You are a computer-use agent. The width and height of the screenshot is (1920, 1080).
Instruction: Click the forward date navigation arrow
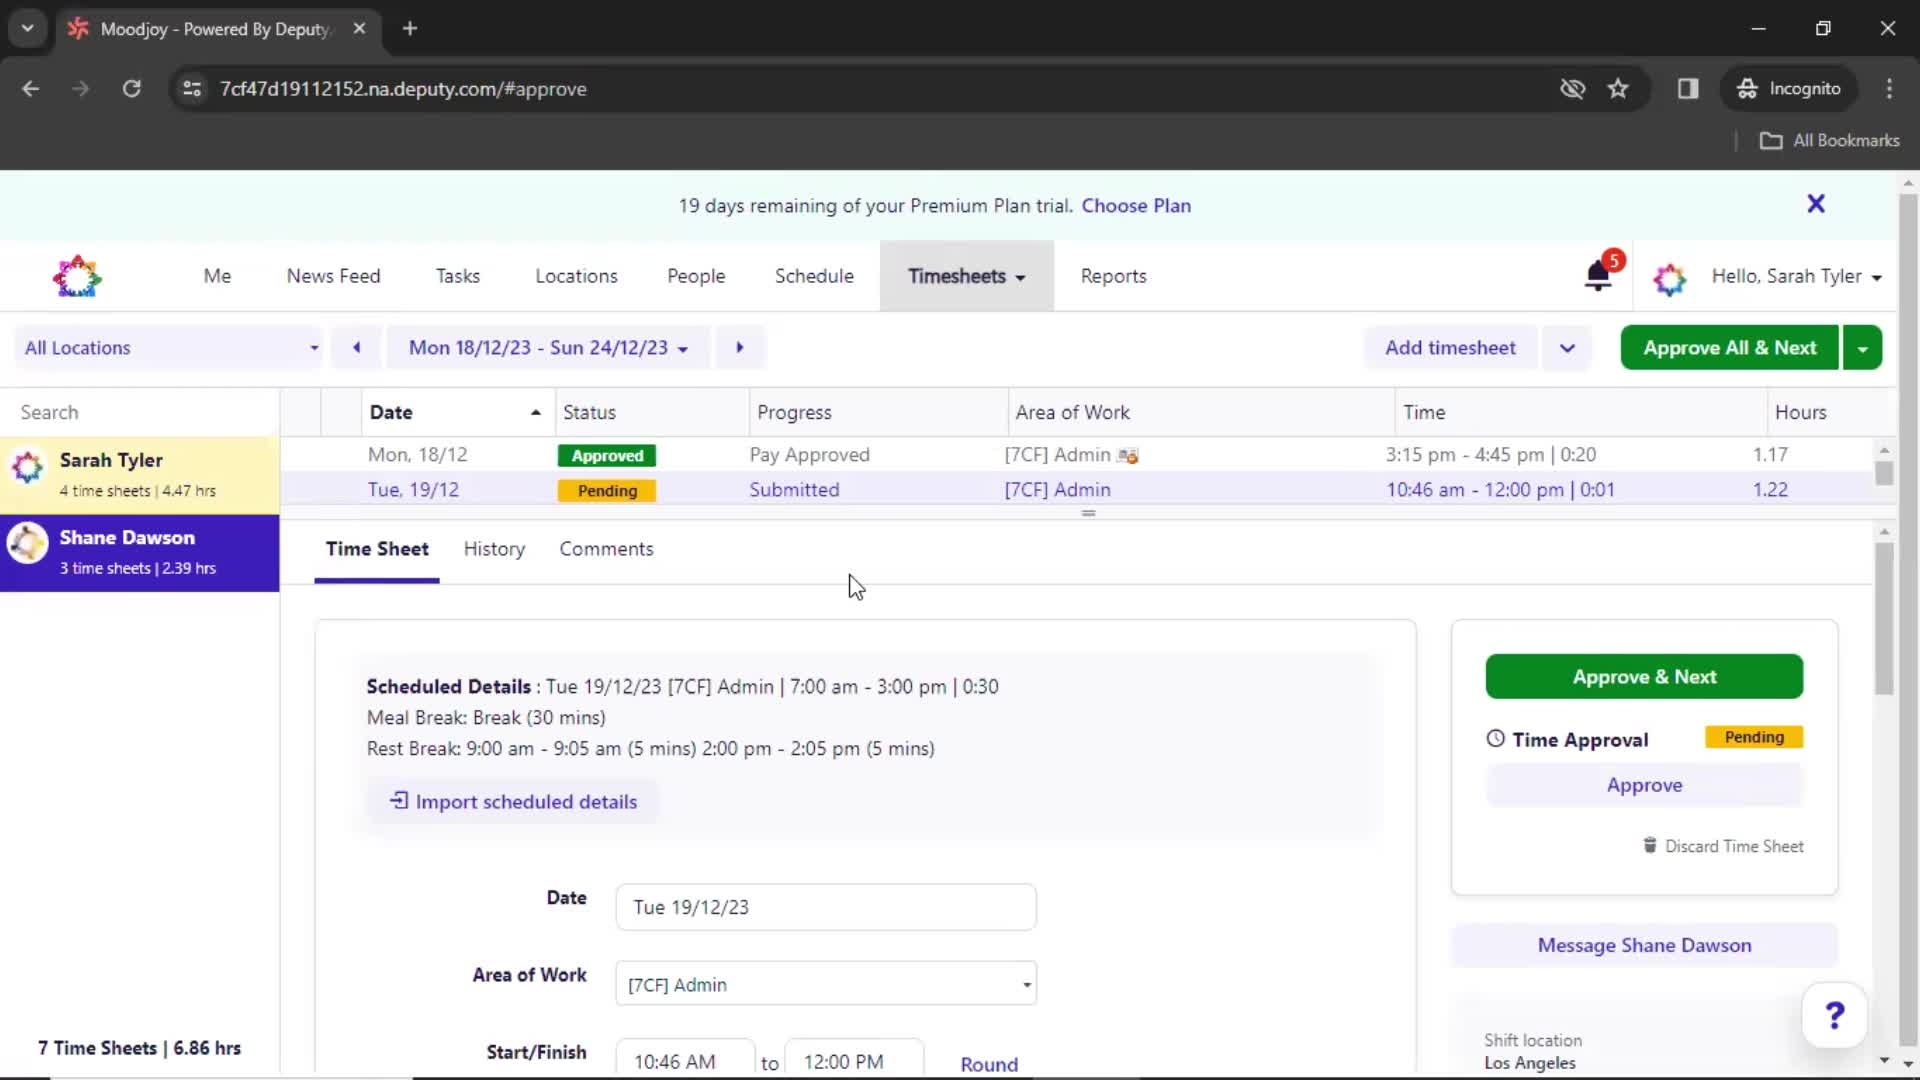[738, 347]
